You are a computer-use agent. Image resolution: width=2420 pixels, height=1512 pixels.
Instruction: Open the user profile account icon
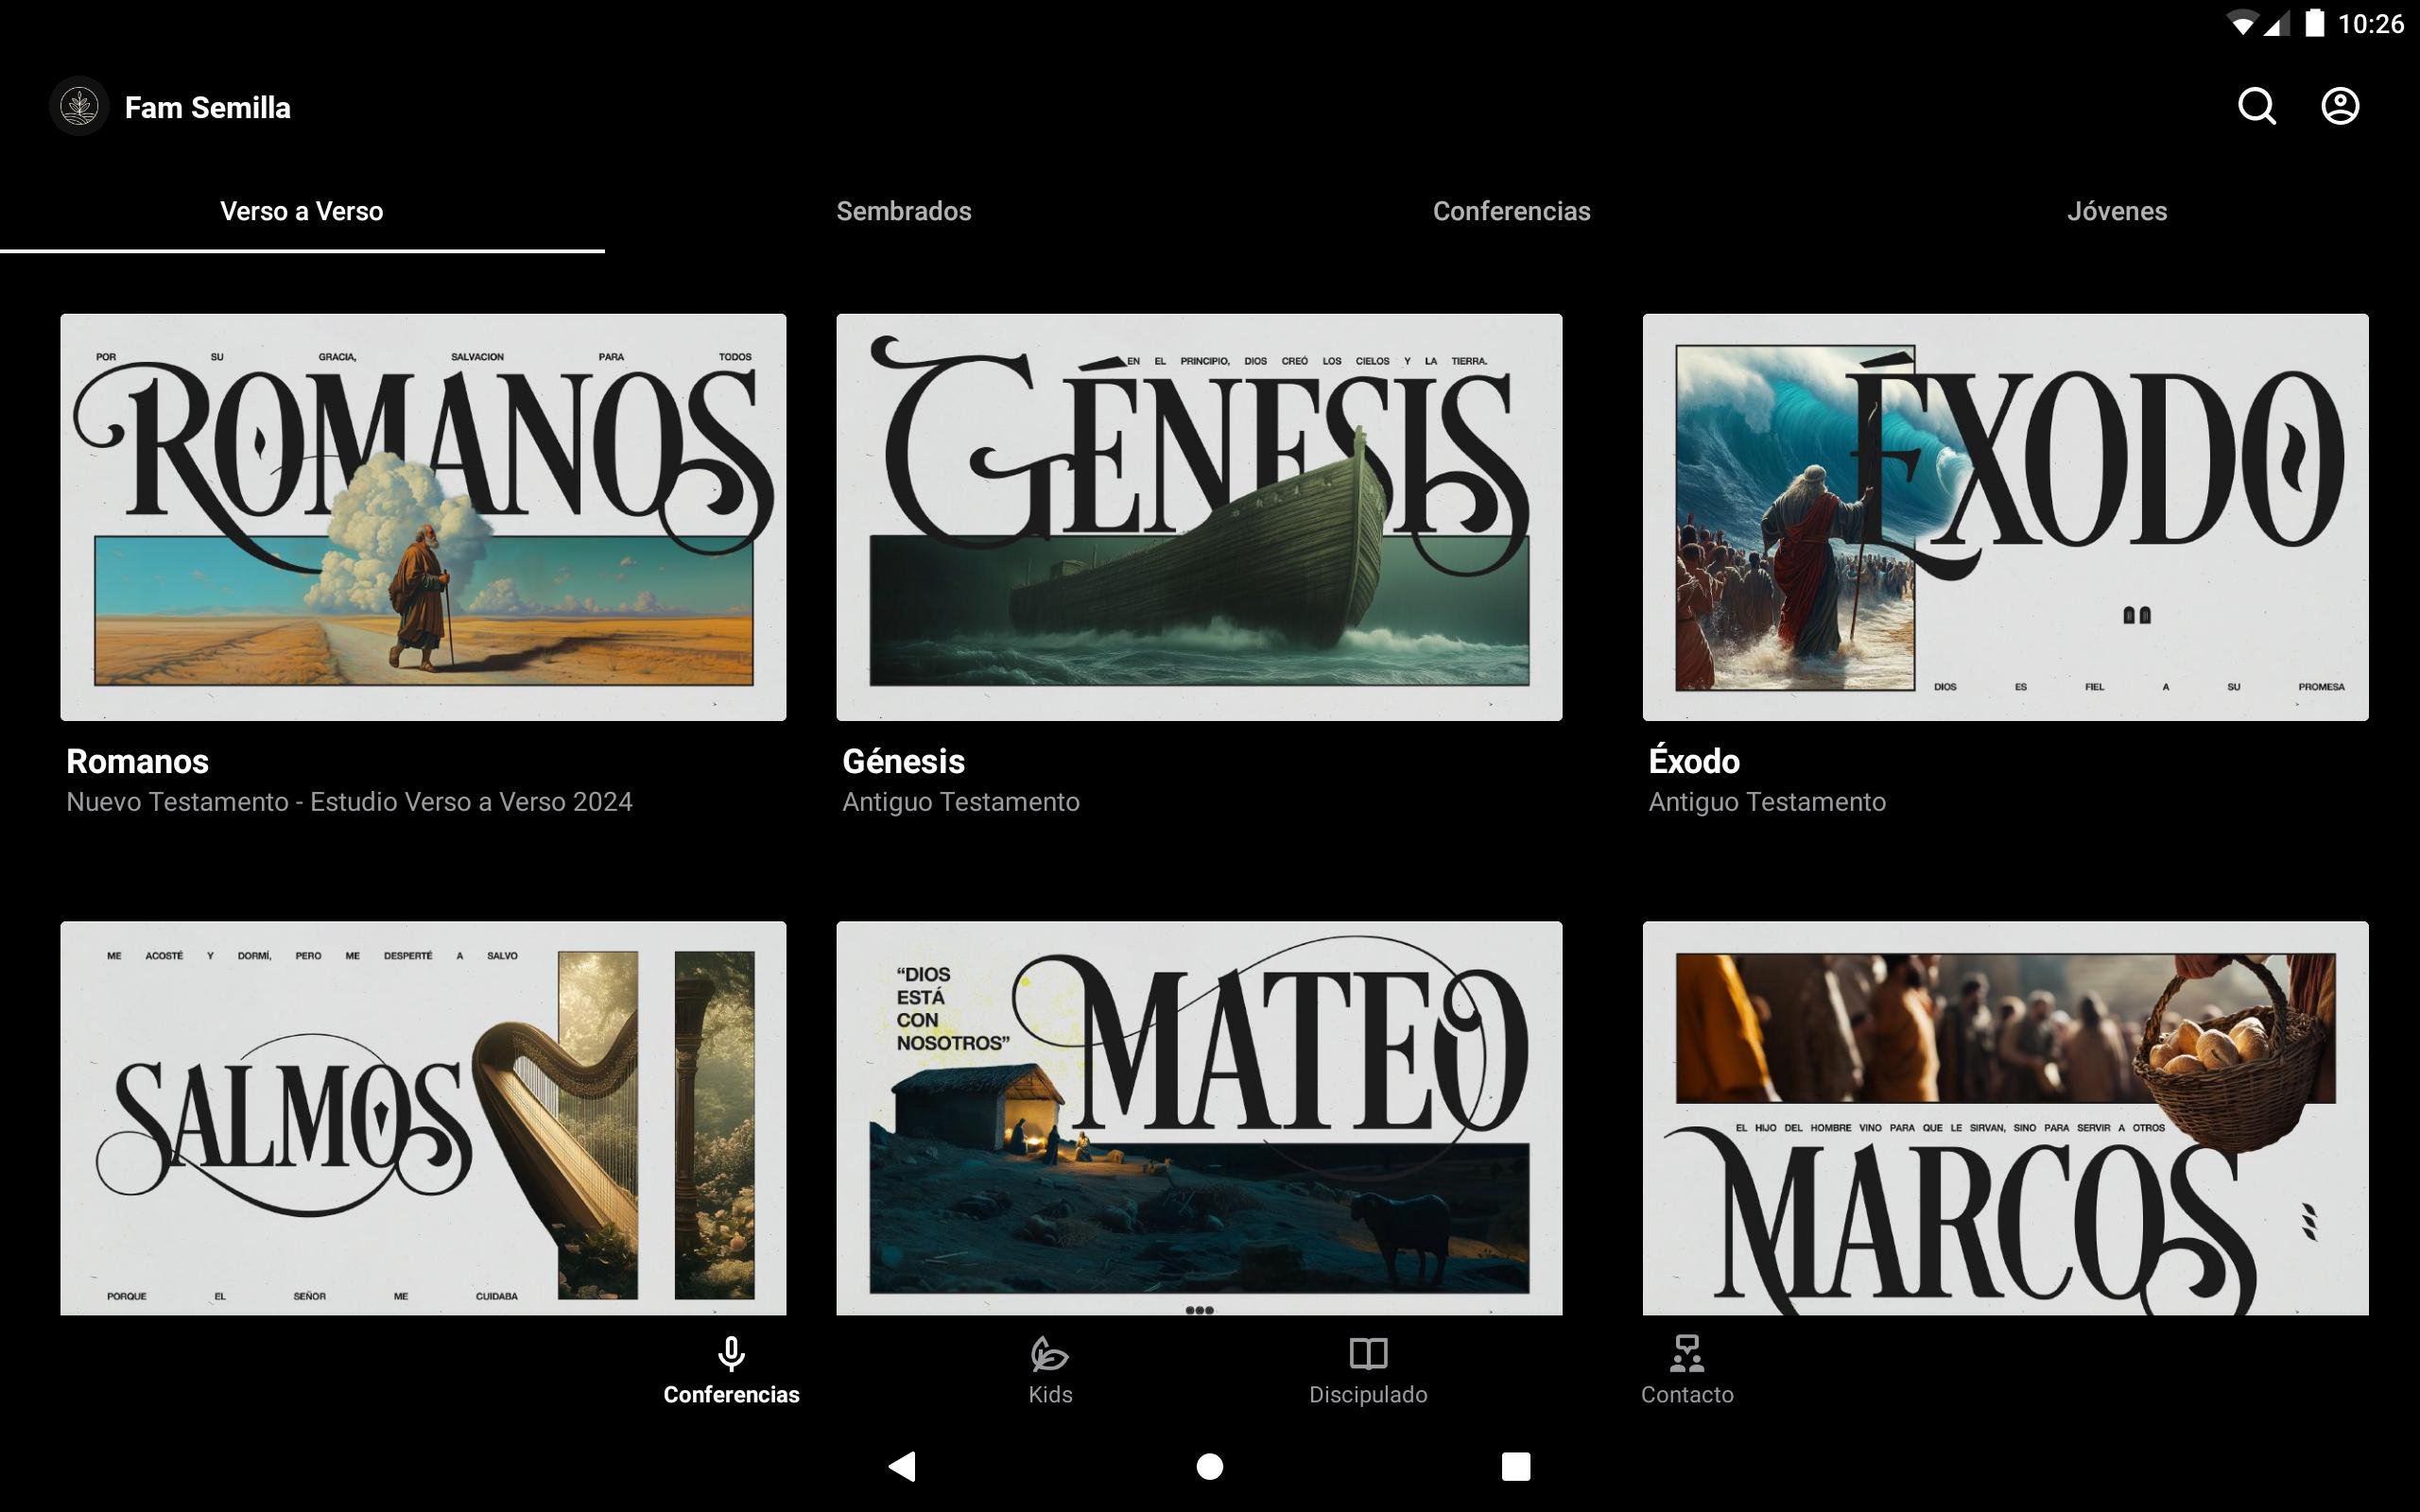point(2339,106)
